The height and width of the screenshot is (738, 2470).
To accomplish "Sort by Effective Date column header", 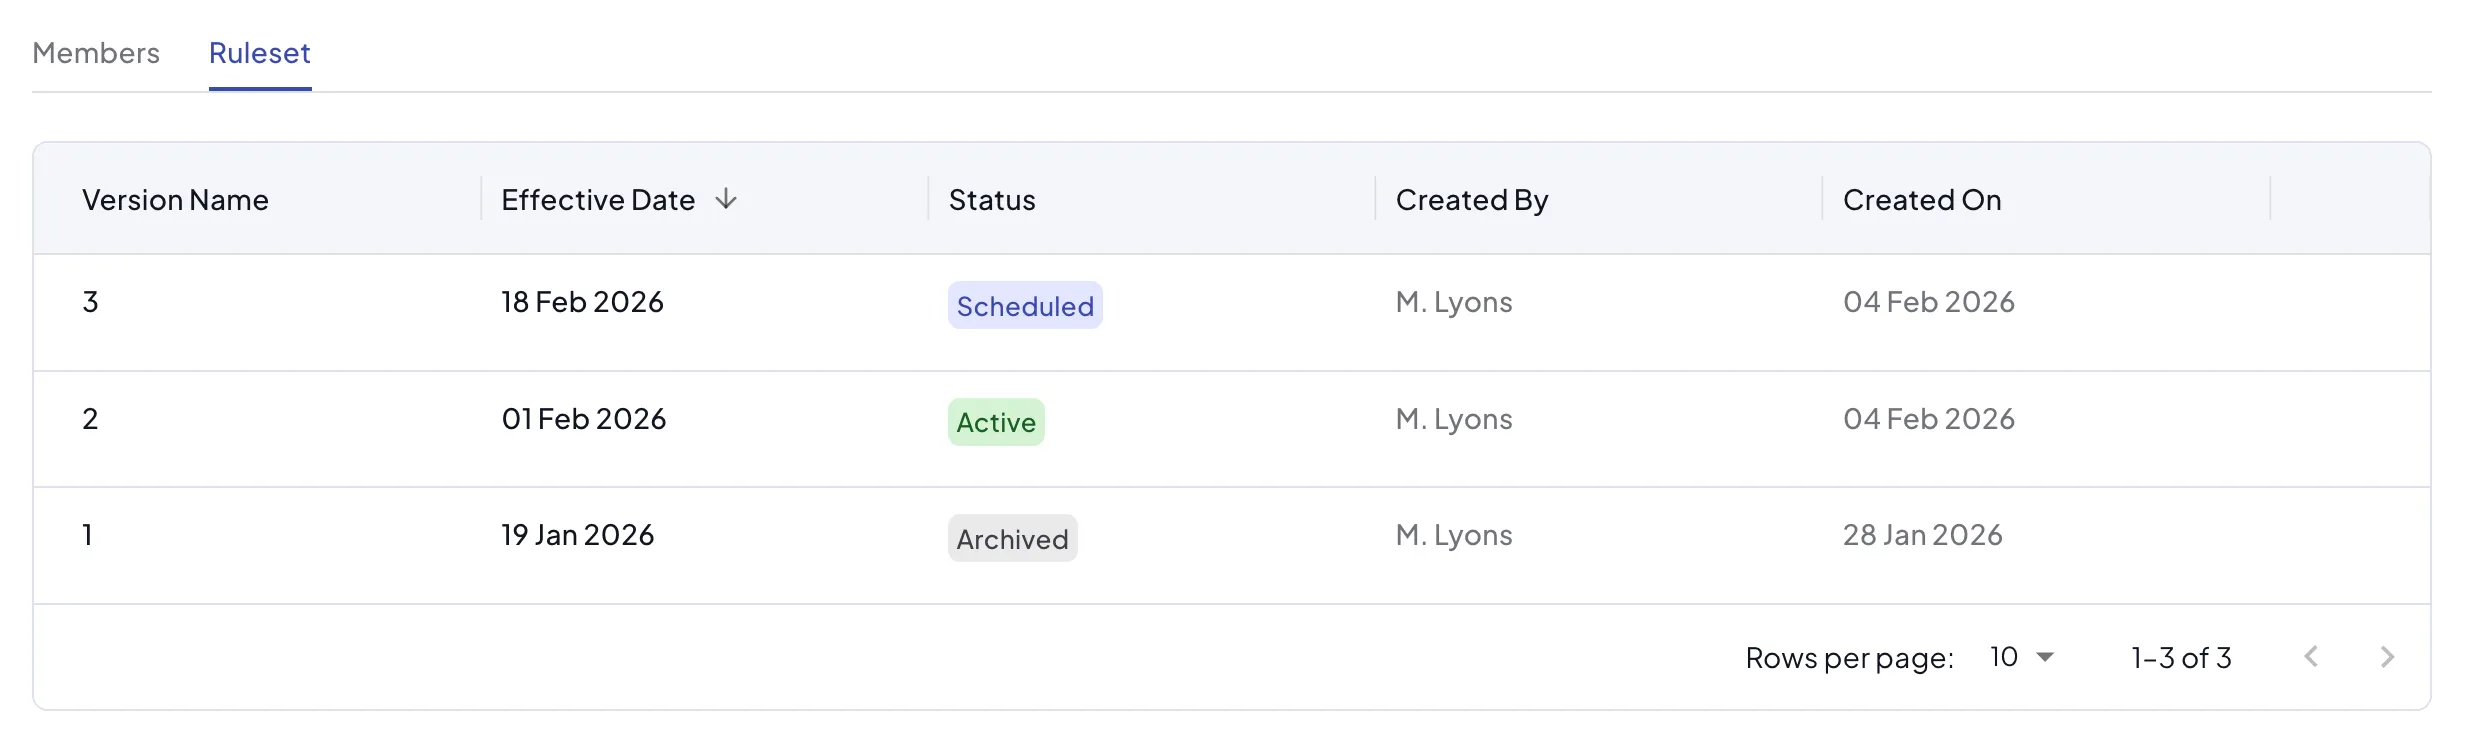I will click(598, 200).
